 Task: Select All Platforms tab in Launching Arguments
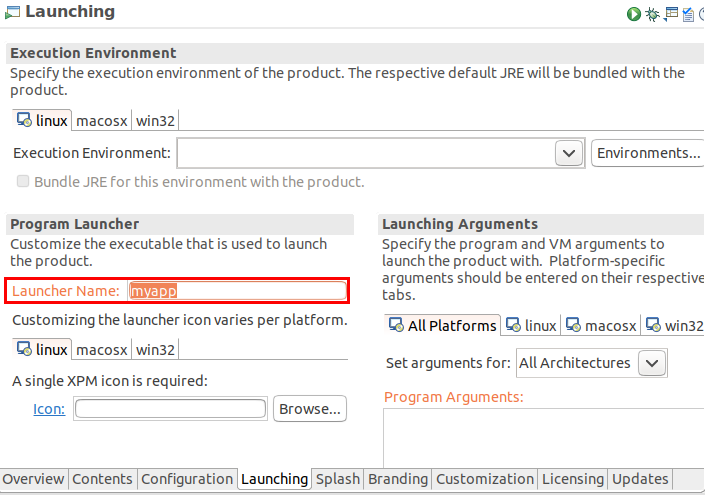[x=442, y=325]
